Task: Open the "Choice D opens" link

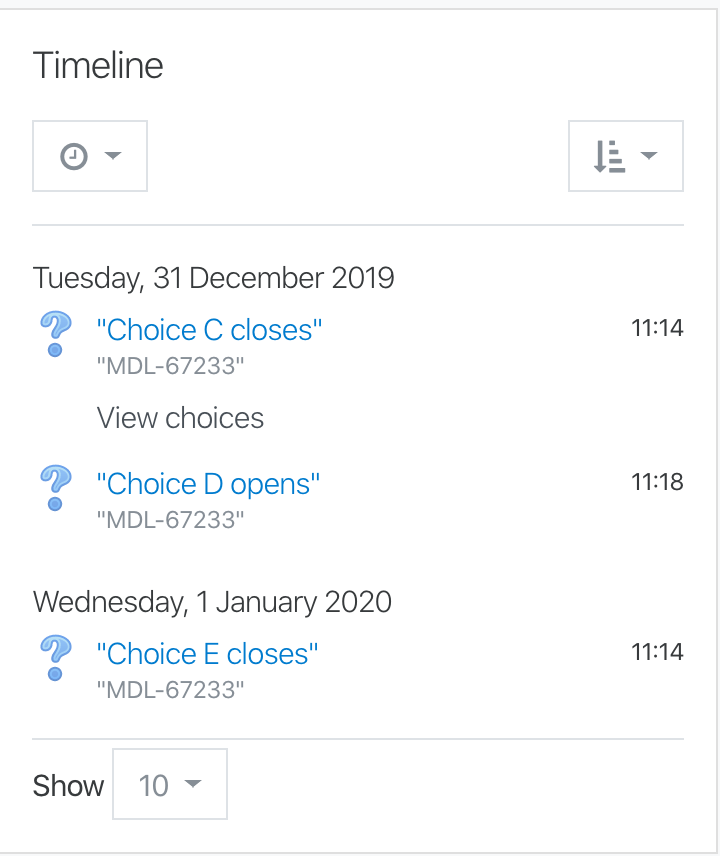Action: [x=208, y=484]
